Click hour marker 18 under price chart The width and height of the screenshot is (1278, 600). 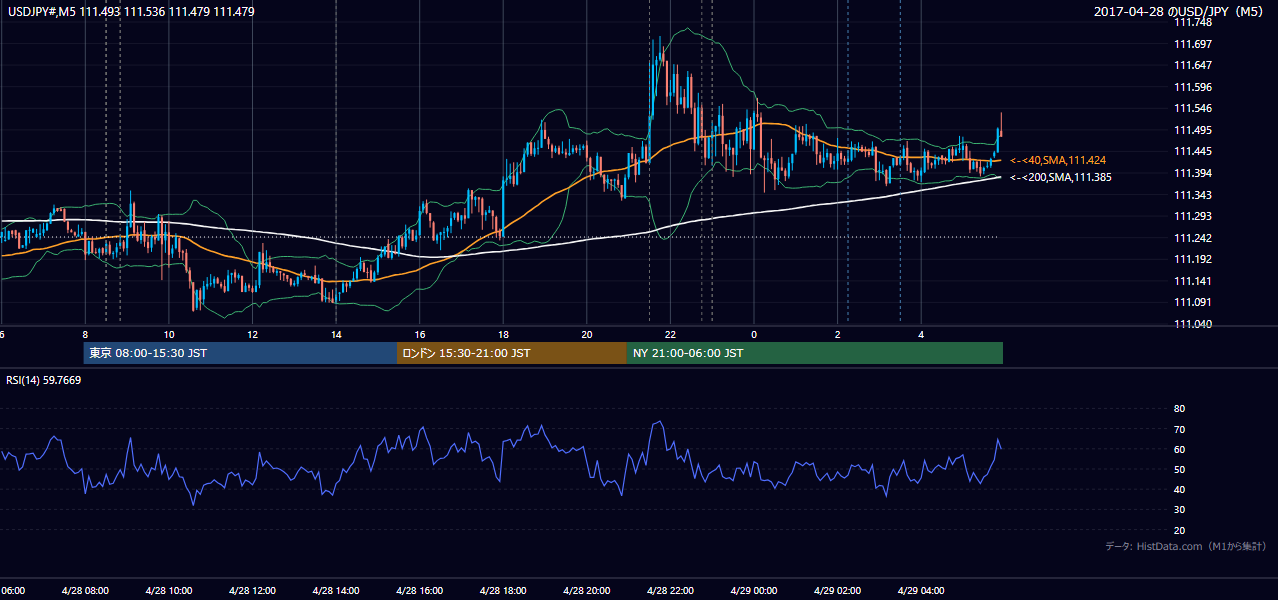pos(503,334)
